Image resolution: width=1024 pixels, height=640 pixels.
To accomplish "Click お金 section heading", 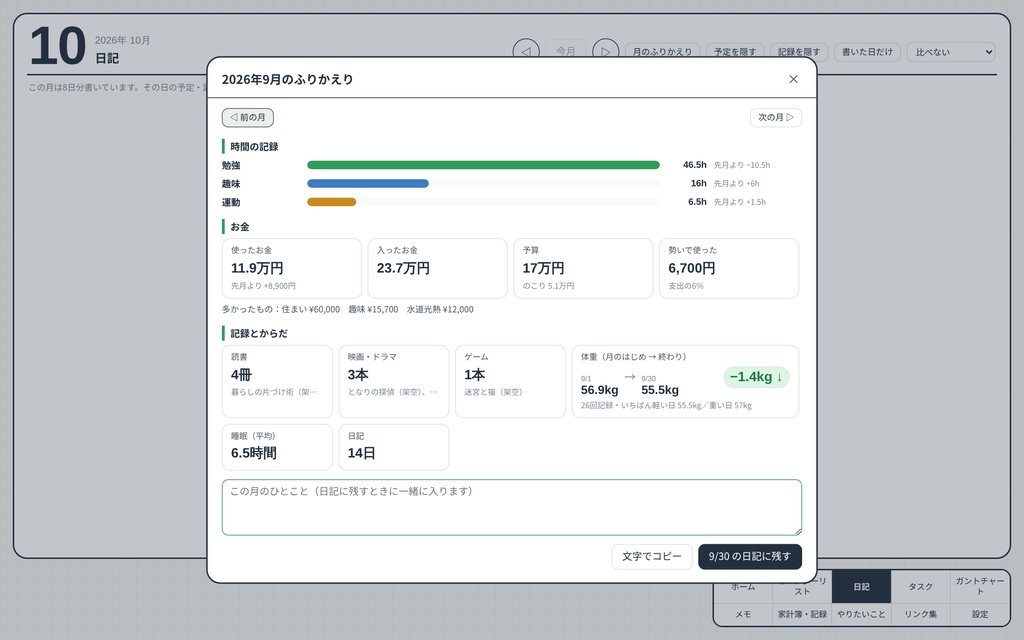I will tap(240, 227).
